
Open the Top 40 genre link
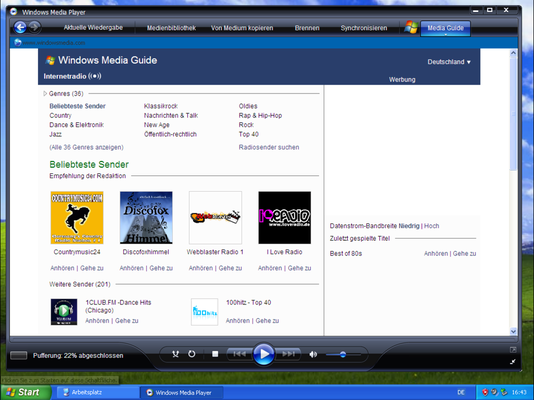(249, 134)
